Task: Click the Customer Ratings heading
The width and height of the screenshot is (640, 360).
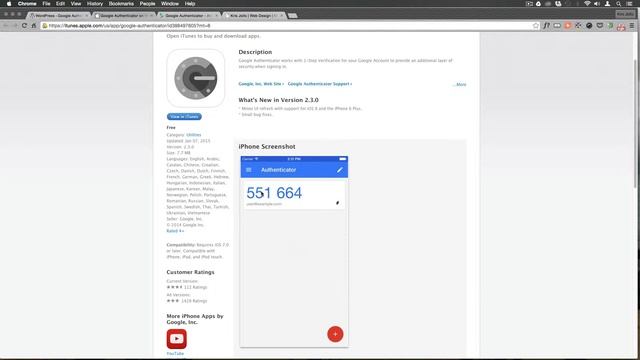Action: point(190,272)
